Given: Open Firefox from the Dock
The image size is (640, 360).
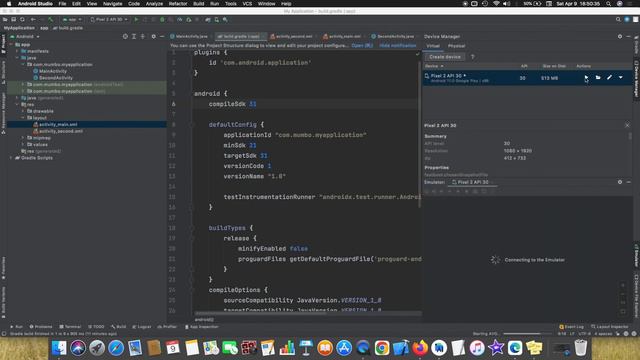Looking at the screenshot, I should (420, 348).
